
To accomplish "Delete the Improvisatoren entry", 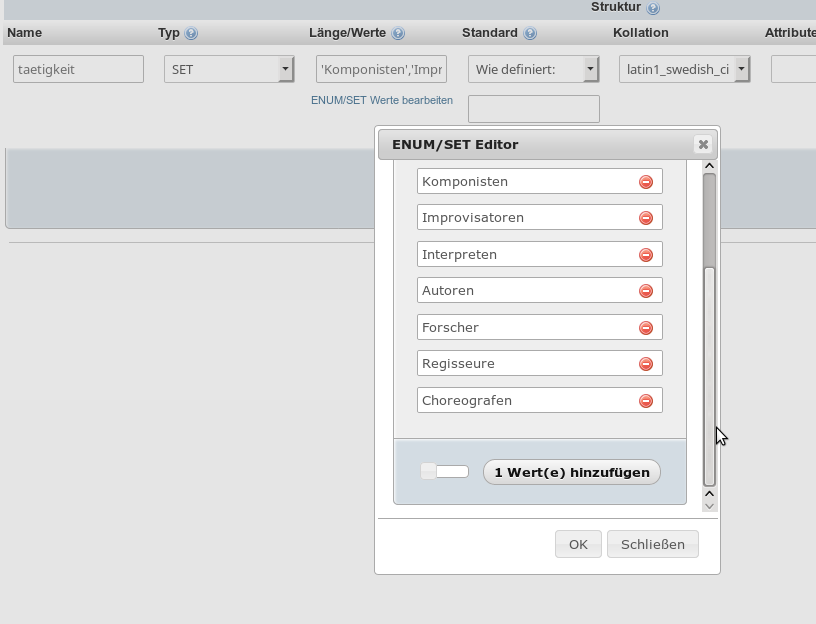I will click(646, 218).
